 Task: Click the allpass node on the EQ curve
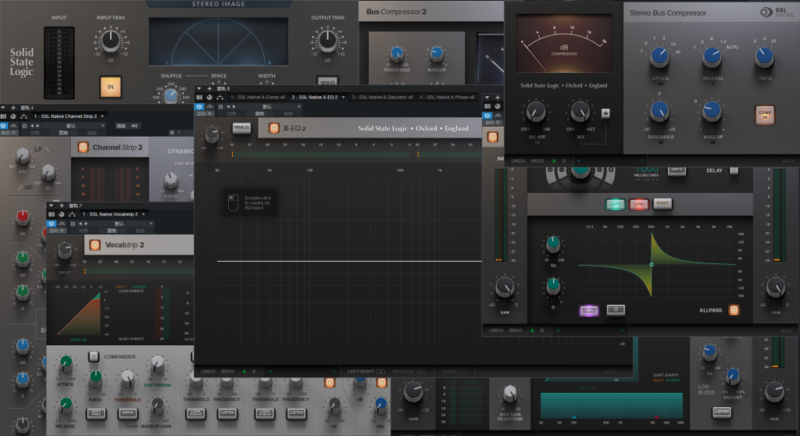coord(651,265)
